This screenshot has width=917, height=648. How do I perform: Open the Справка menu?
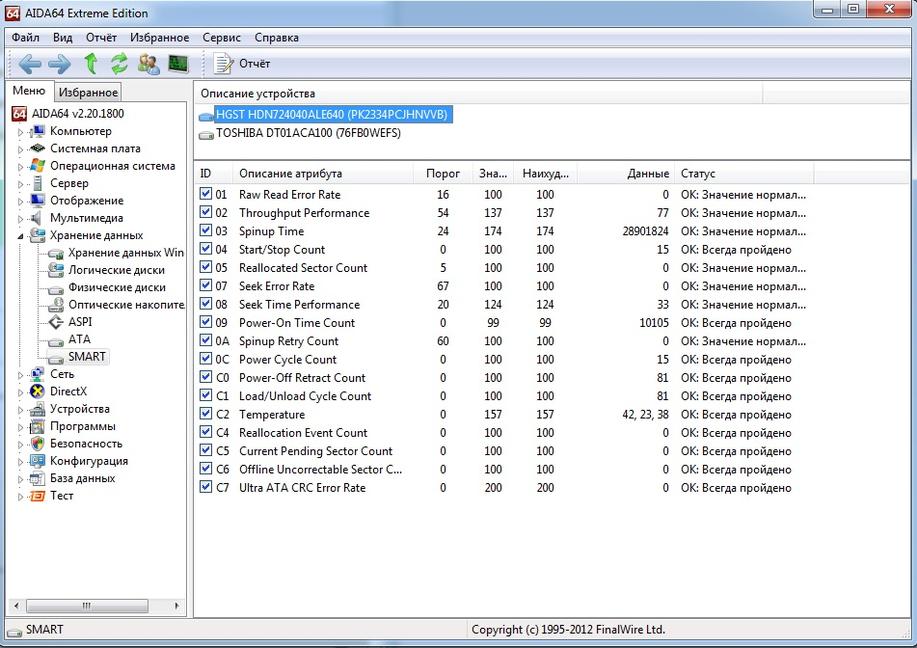click(x=277, y=37)
